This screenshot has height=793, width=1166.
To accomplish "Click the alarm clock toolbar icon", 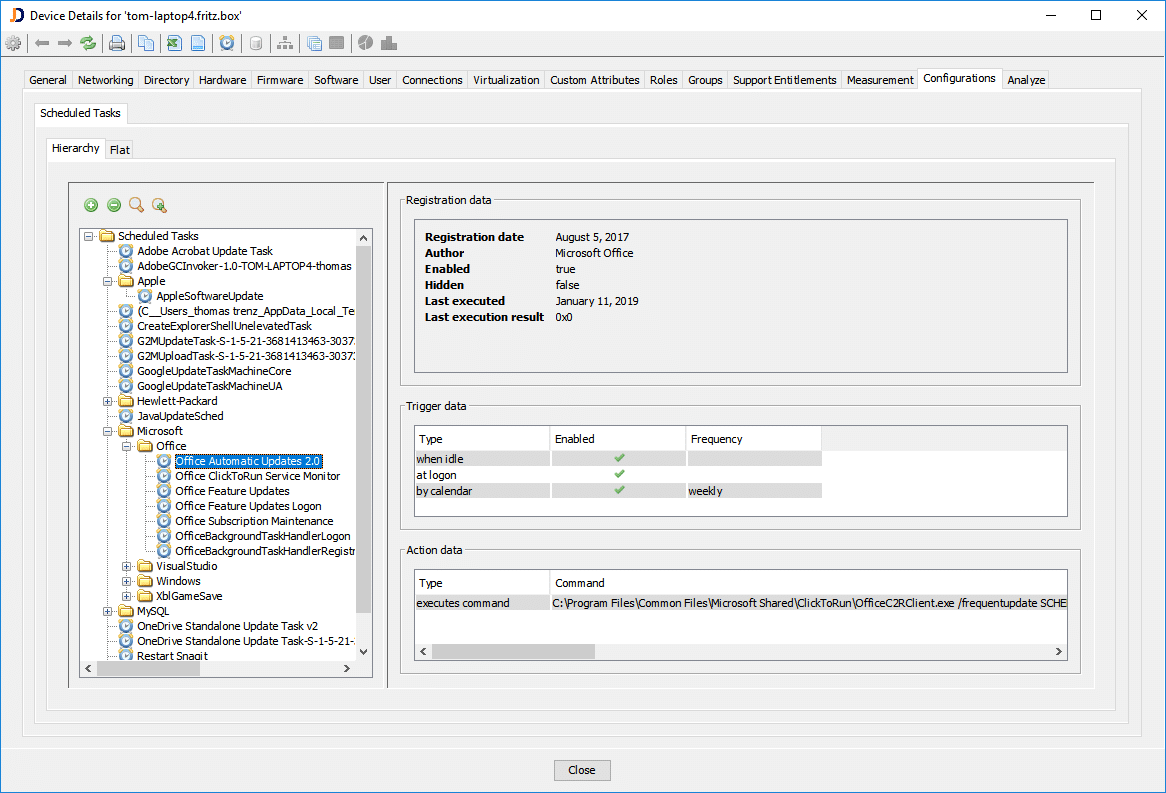I will coord(227,43).
